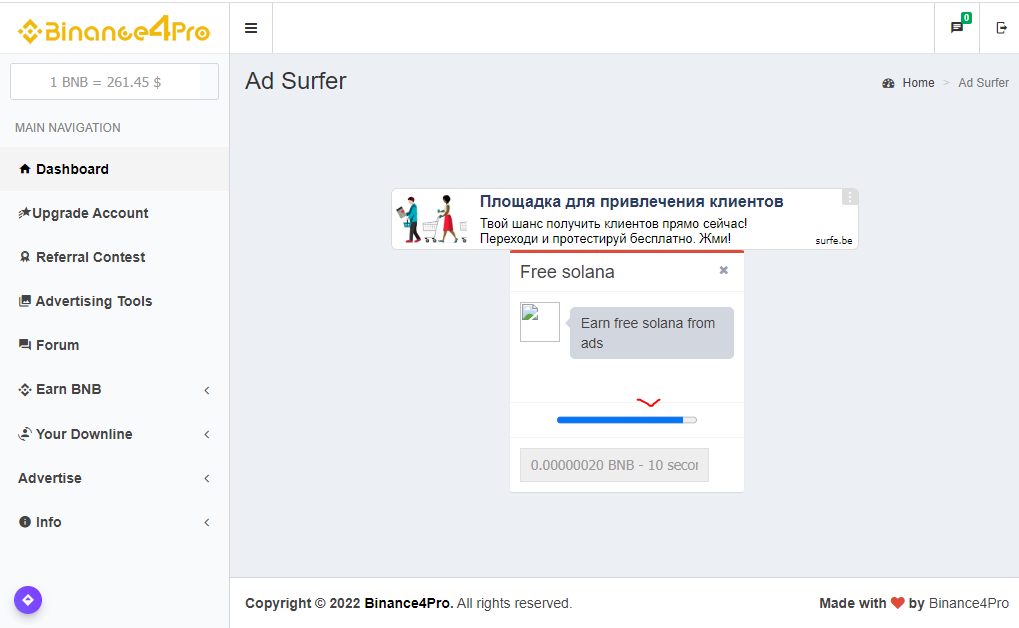Click the 0.00000020 BNB reward button
Viewport: 1019px width, 628px height.
[614, 465]
